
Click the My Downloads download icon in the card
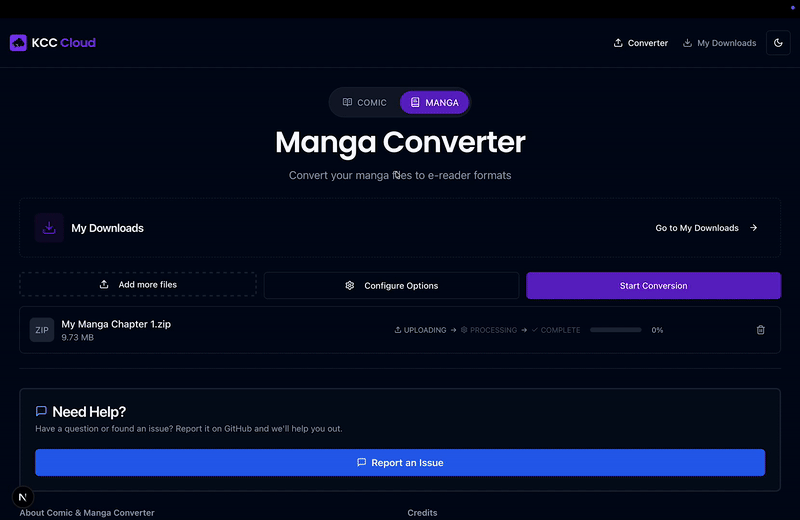pos(49,228)
